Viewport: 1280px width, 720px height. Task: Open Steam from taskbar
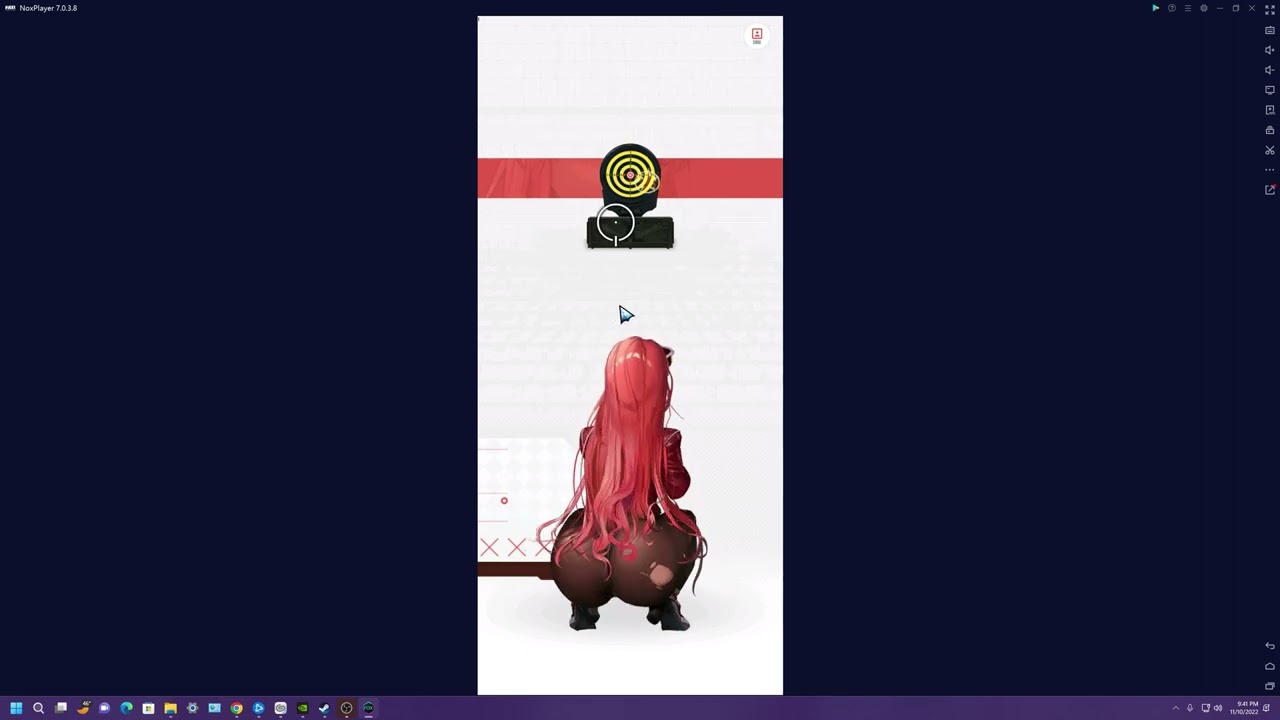(324, 708)
